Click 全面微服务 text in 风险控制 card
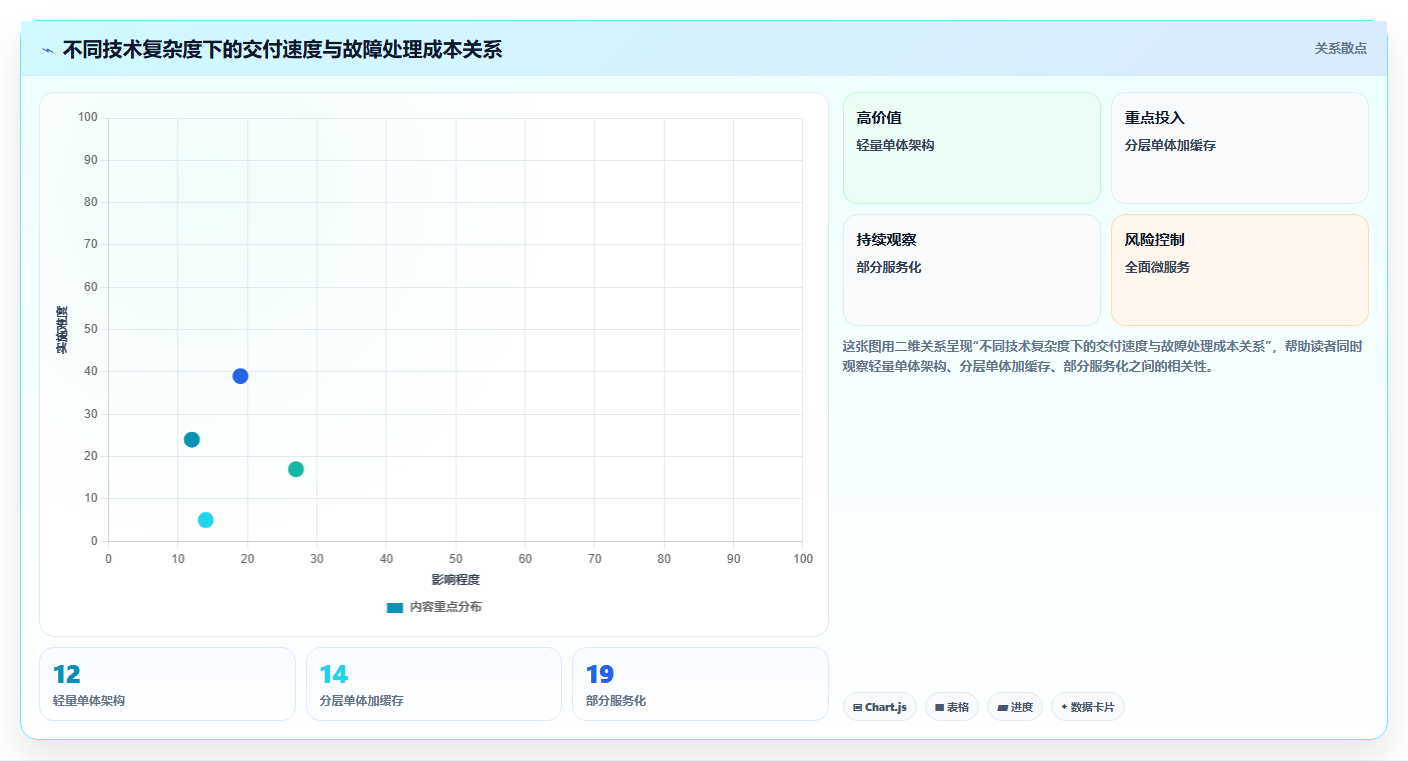Image resolution: width=1408 pixels, height=761 pixels. 1157,267
